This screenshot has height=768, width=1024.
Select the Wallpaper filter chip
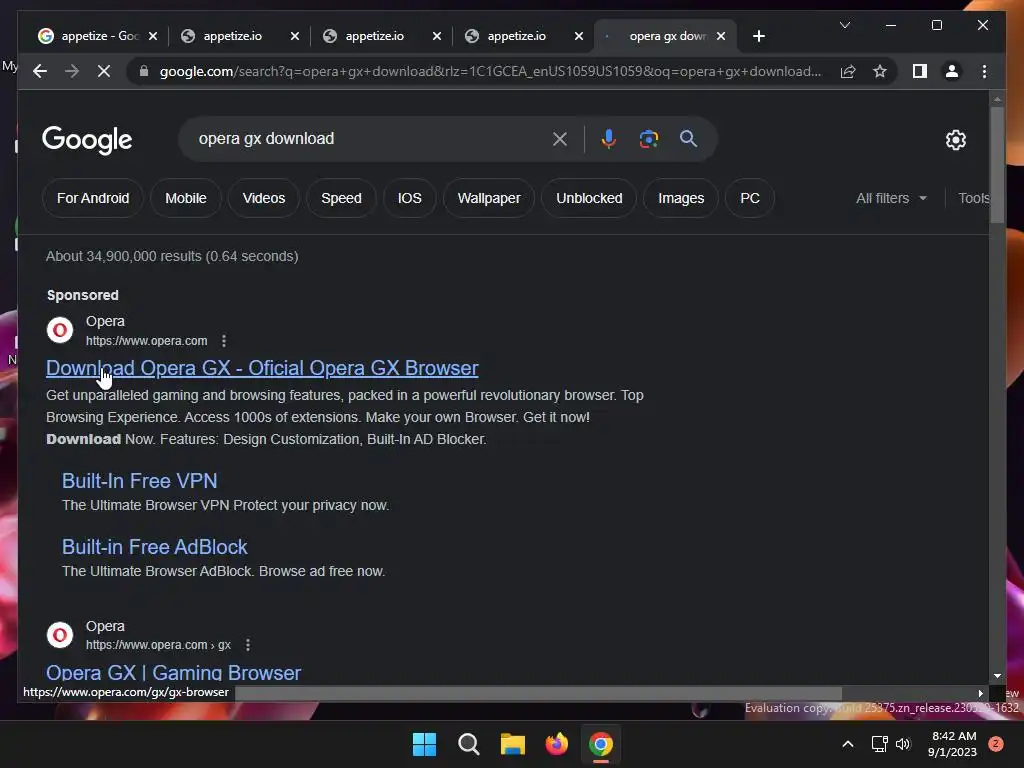click(488, 198)
